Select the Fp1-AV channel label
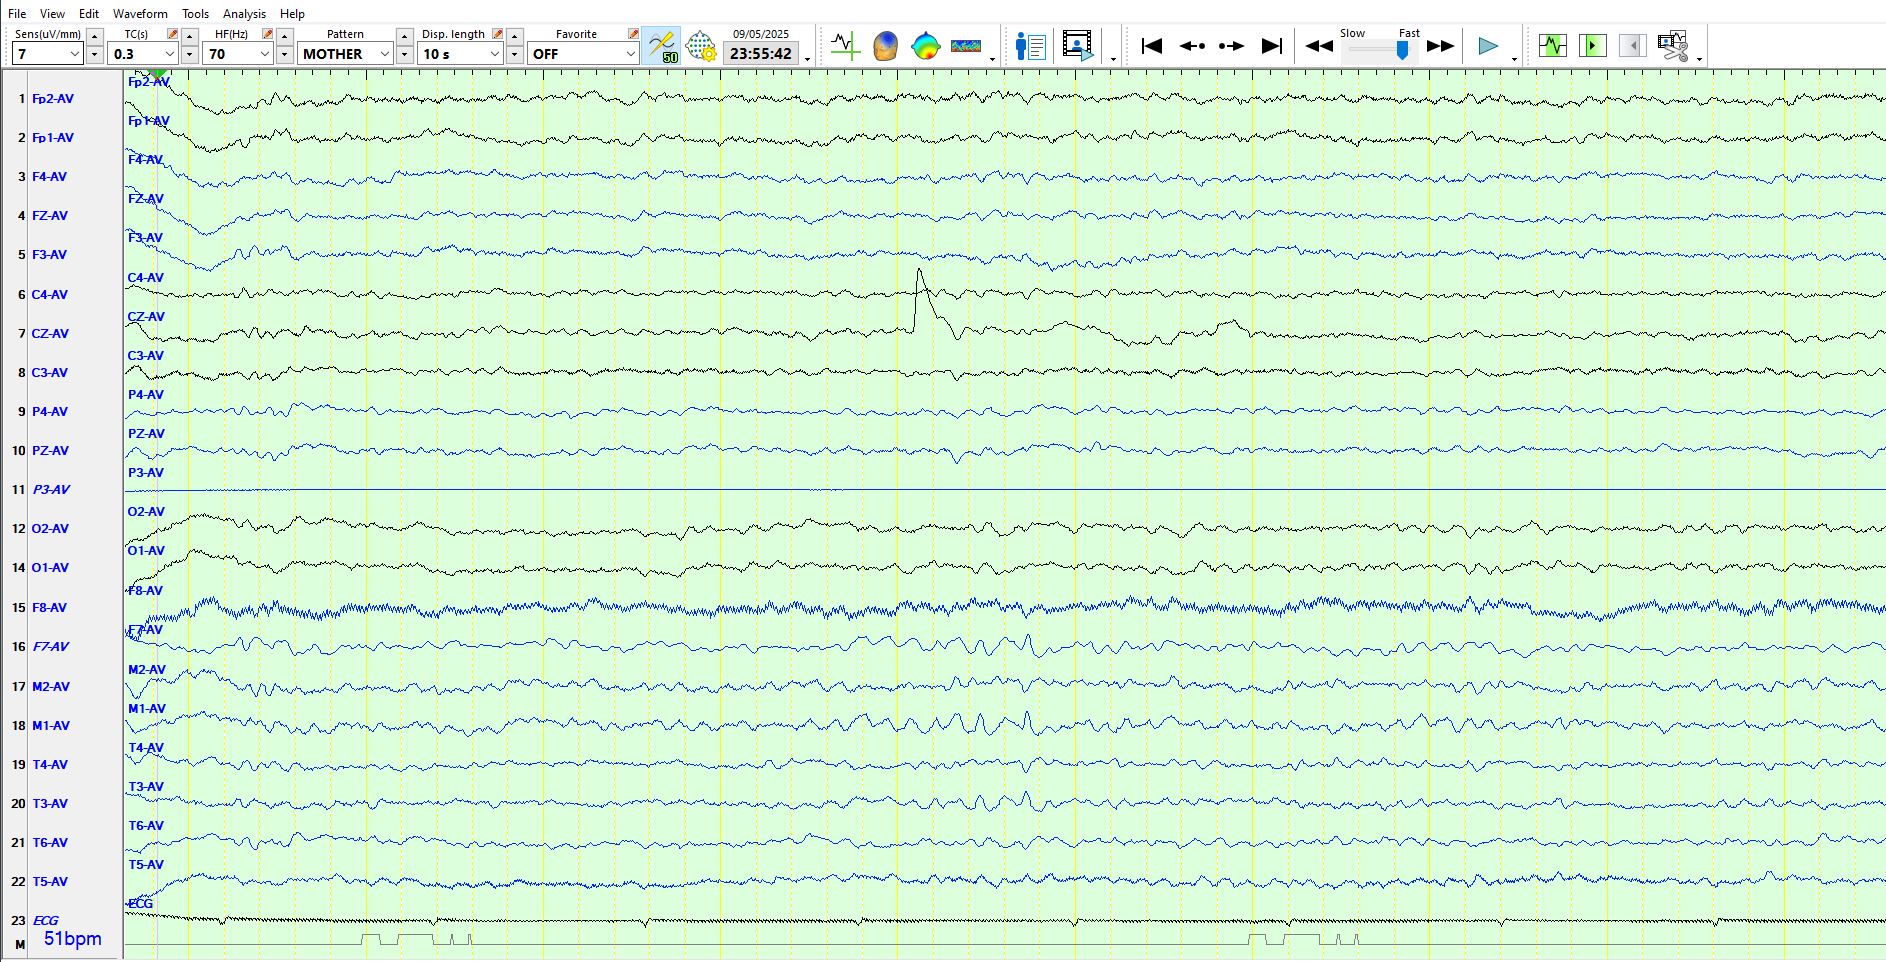 52,138
